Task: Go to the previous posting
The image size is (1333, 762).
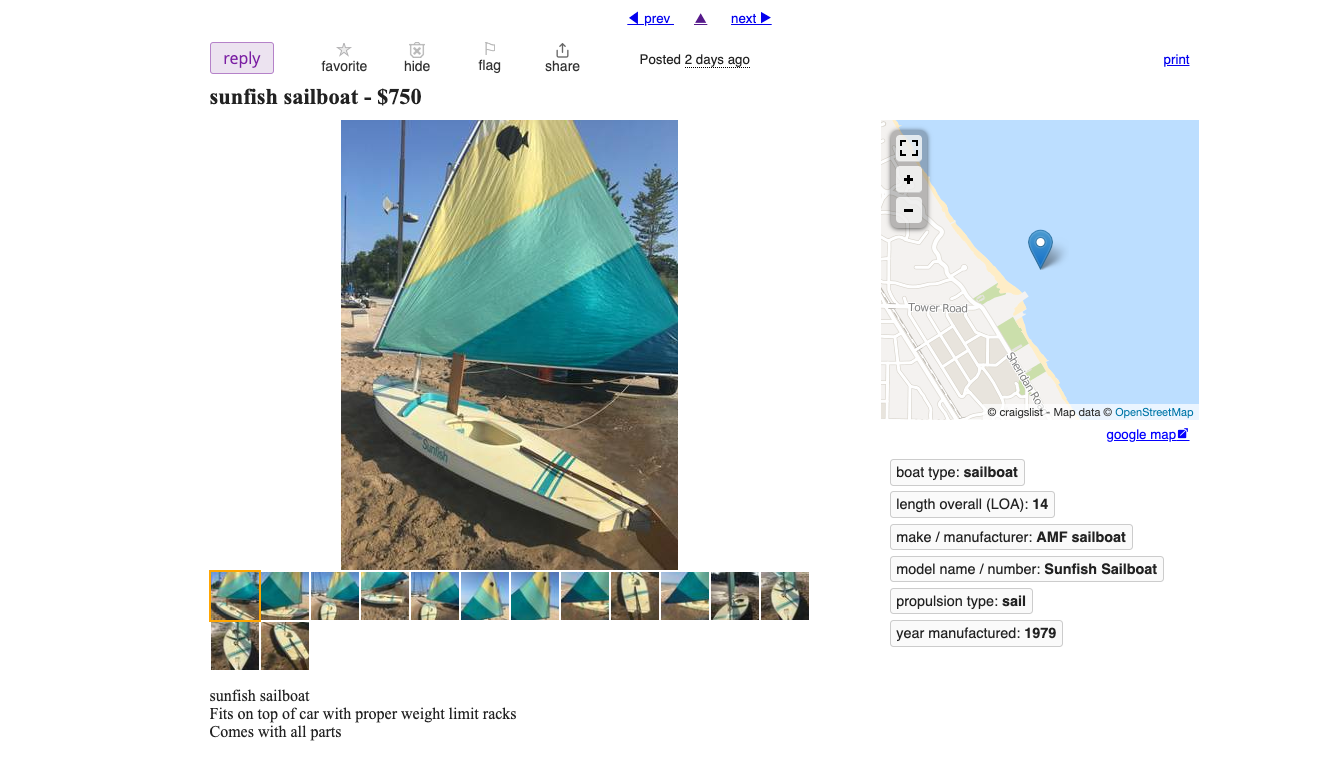Action: click(650, 19)
